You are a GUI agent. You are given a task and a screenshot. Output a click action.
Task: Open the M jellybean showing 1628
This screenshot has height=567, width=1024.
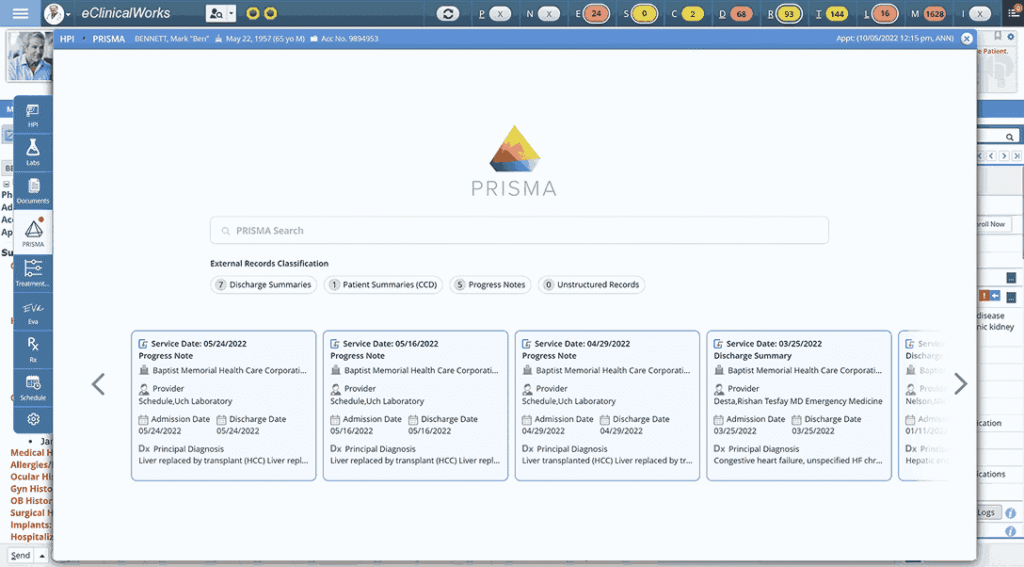point(935,14)
